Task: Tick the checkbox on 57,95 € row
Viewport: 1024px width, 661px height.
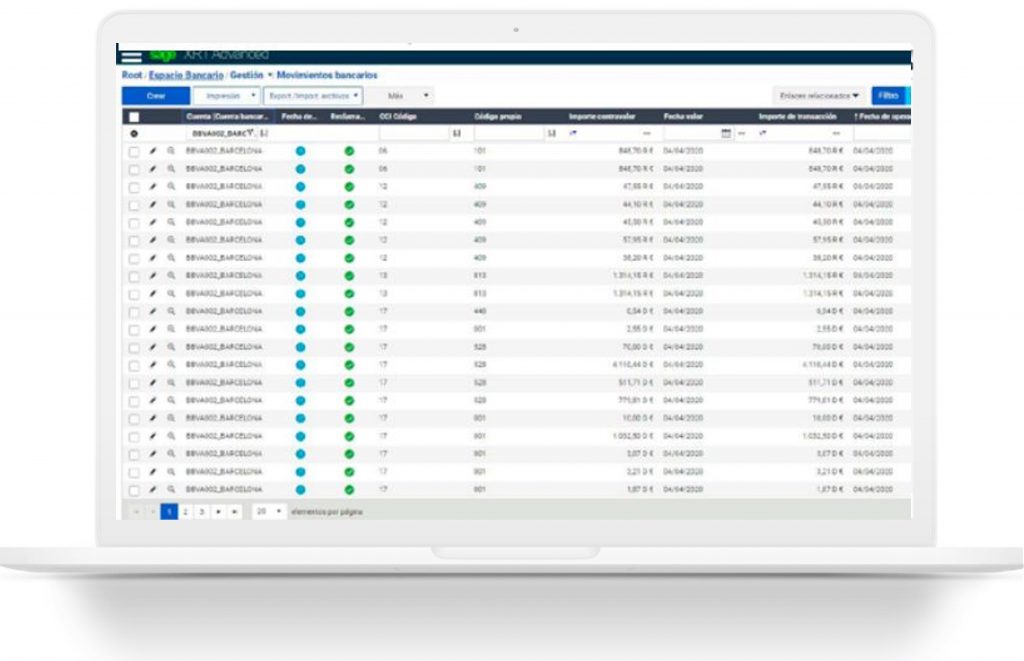Action: coord(134,241)
